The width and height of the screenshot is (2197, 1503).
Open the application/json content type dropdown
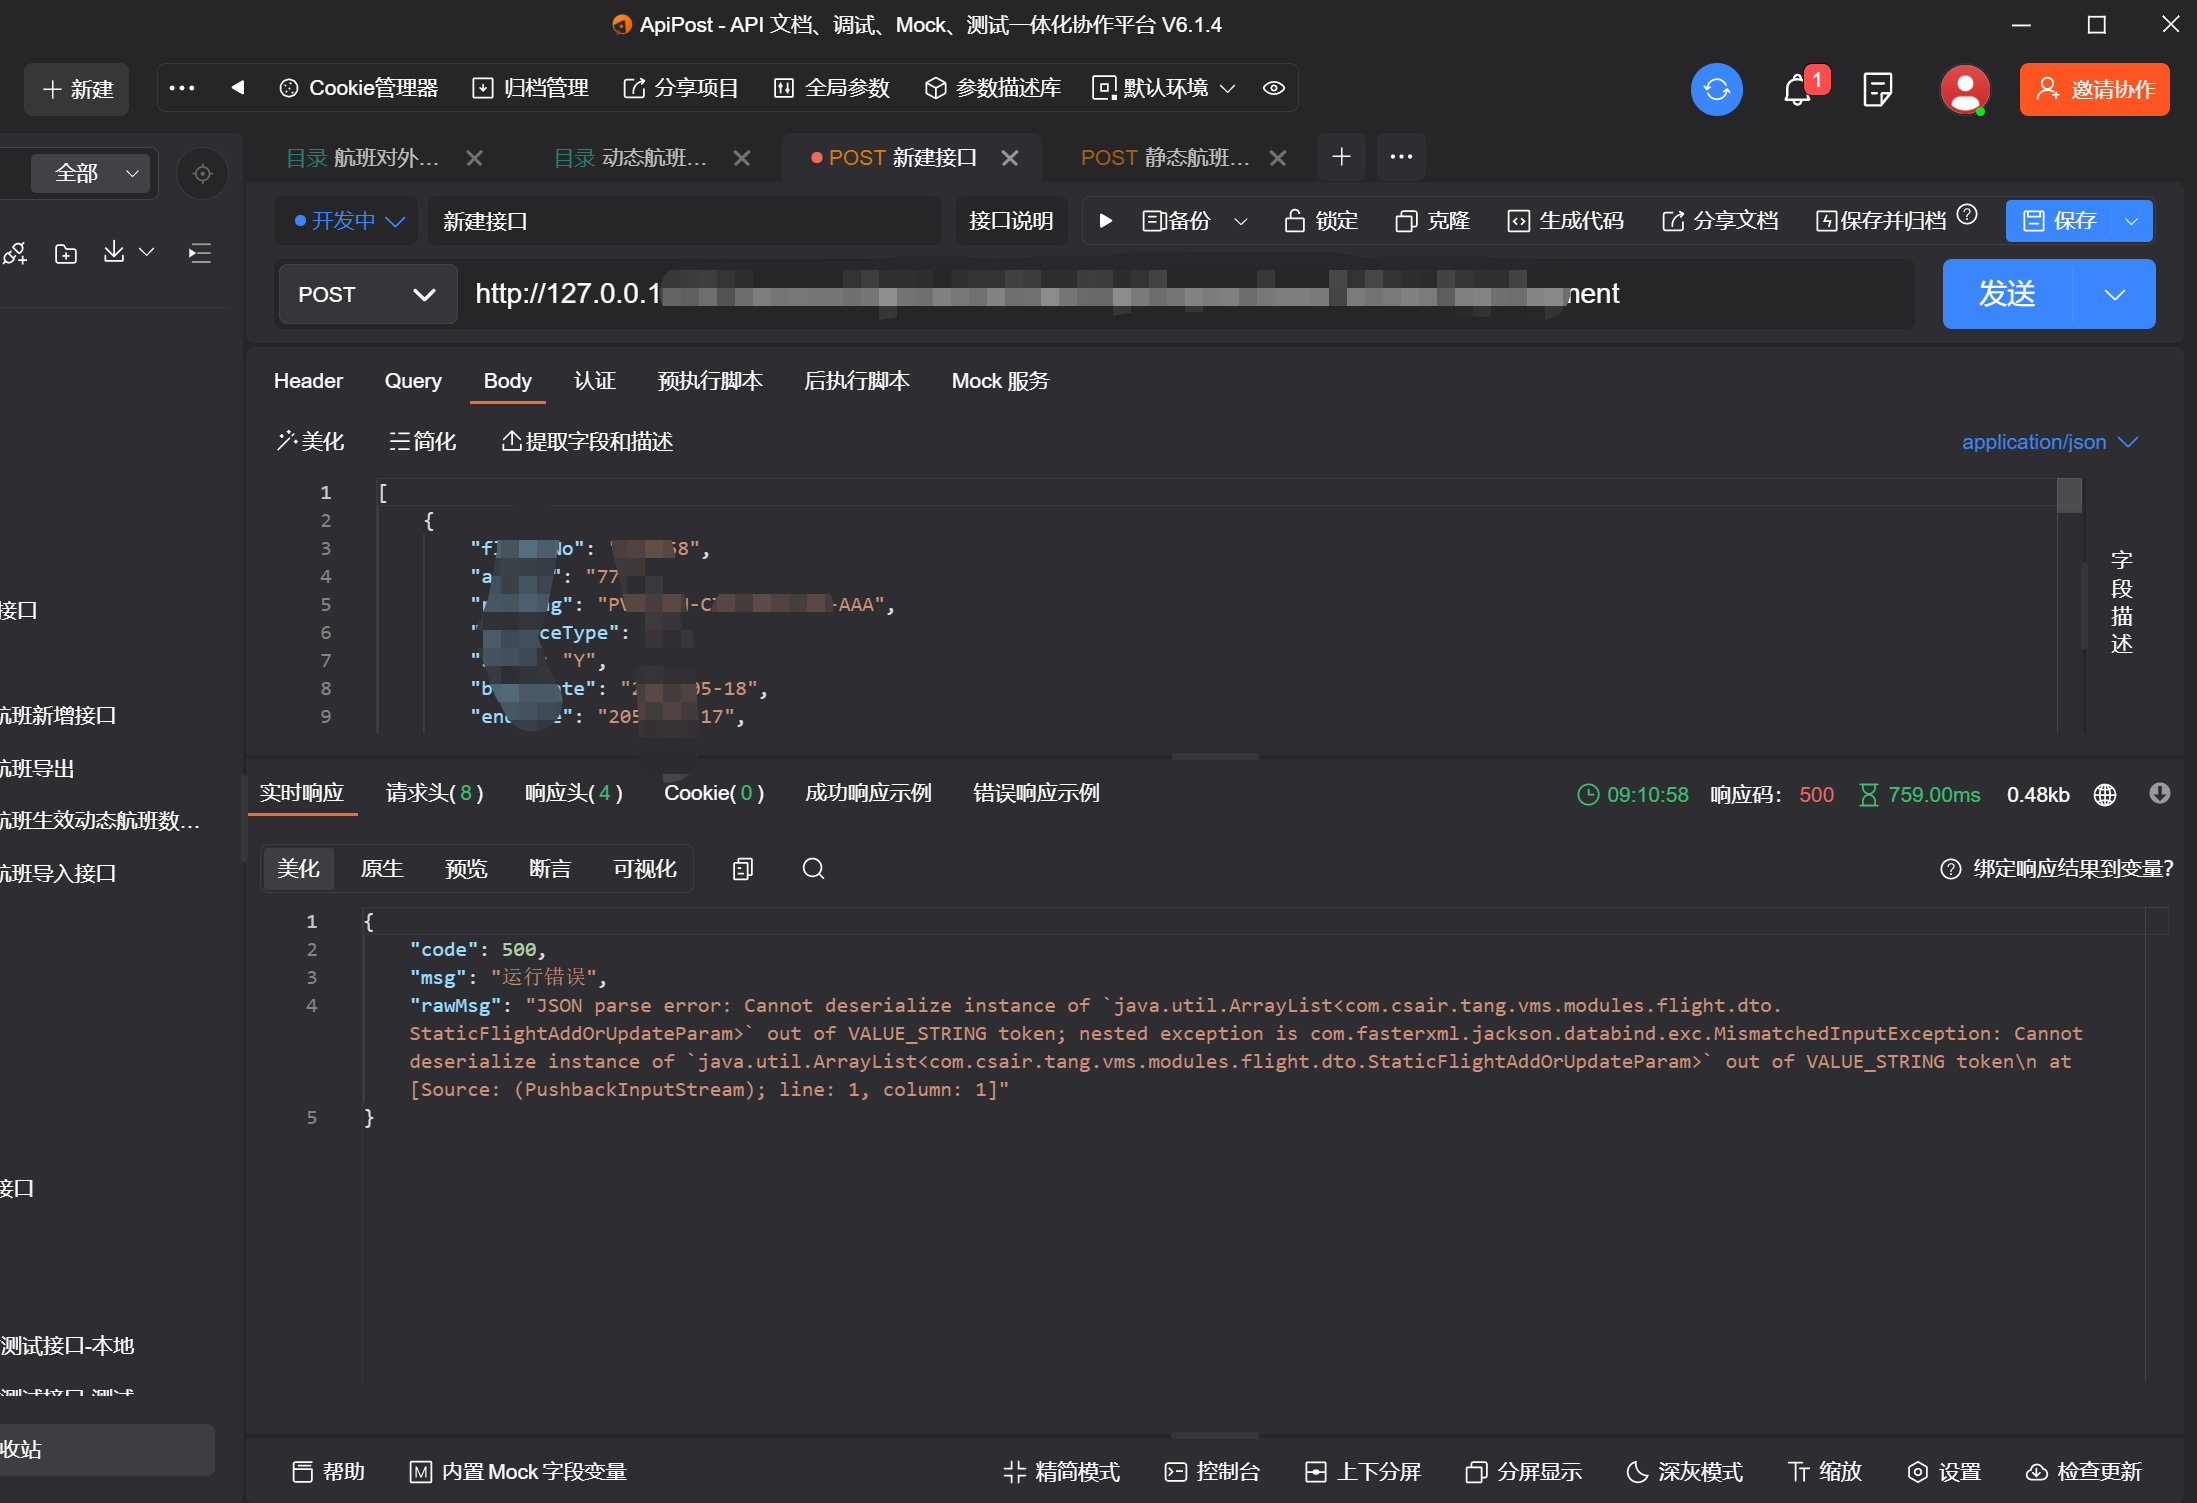pyautogui.click(x=2049, y=442)
